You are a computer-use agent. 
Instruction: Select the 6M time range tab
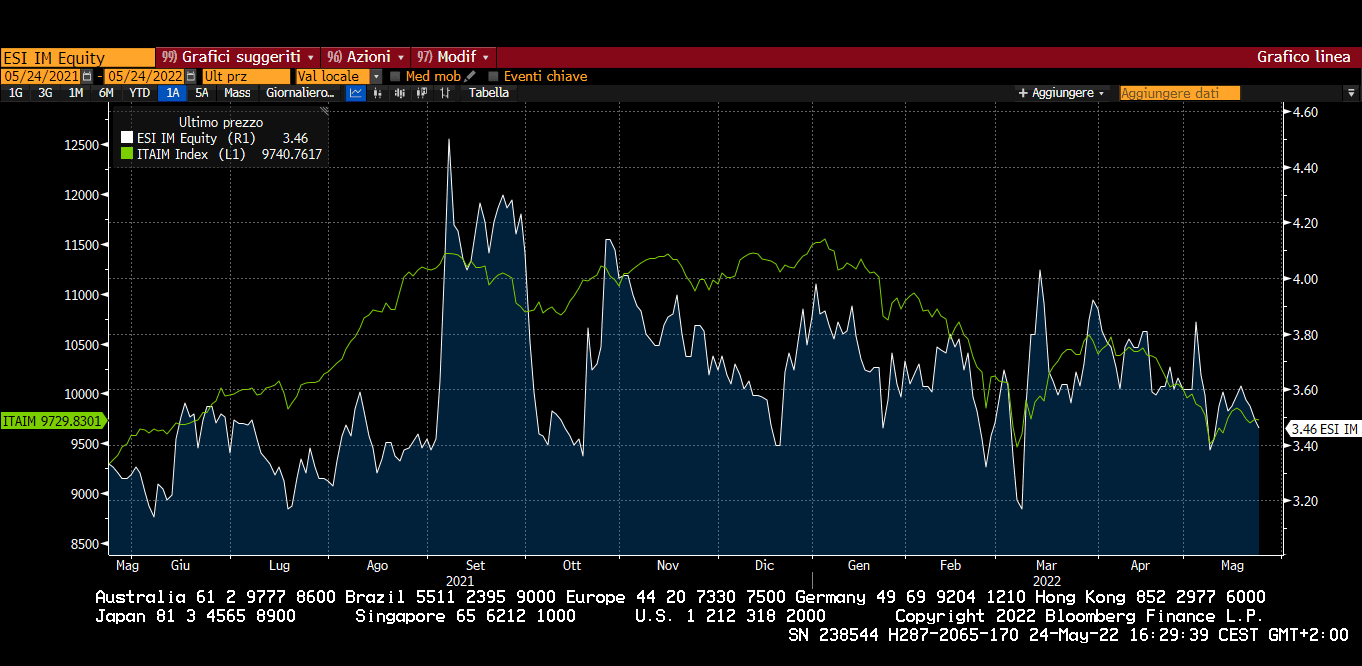coord(106,93)
